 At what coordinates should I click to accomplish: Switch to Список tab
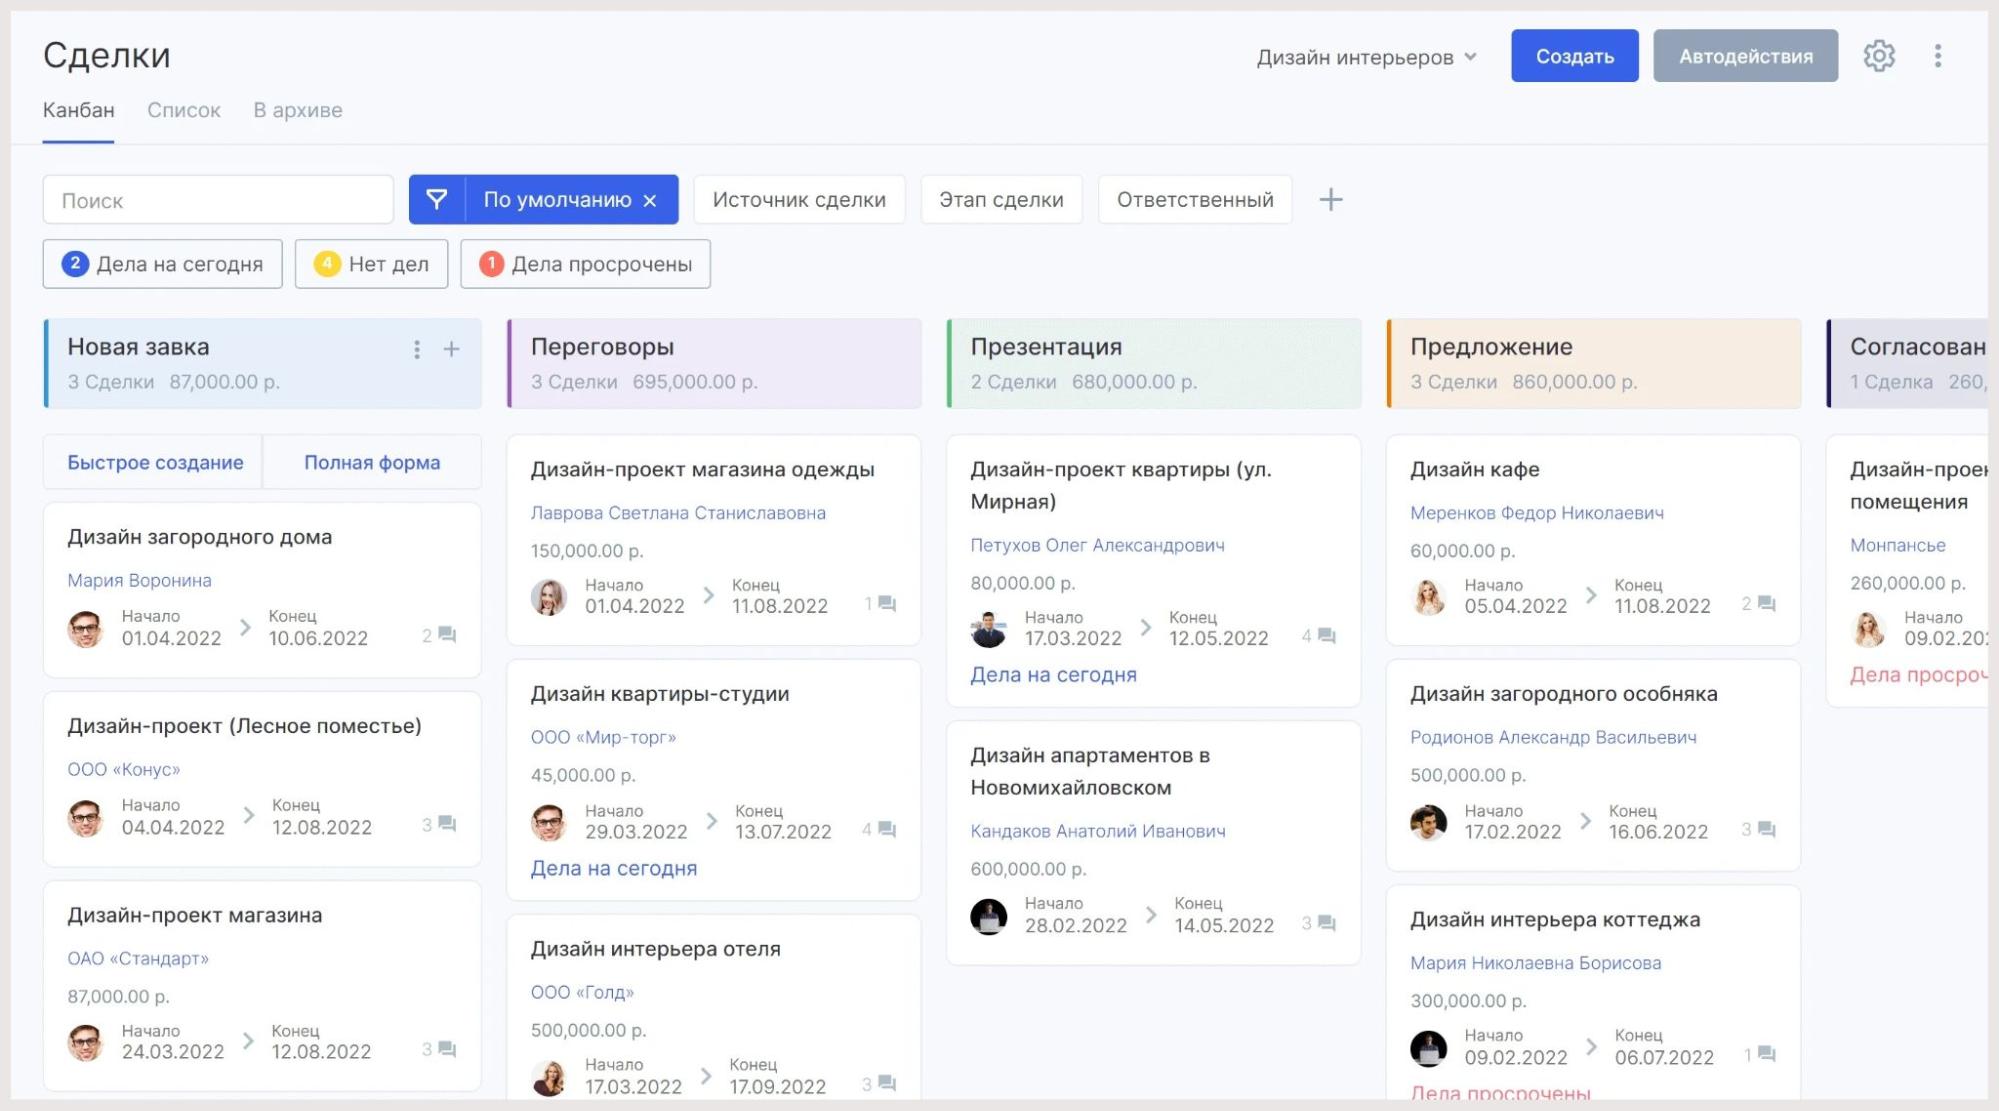[x=183, y=110]
